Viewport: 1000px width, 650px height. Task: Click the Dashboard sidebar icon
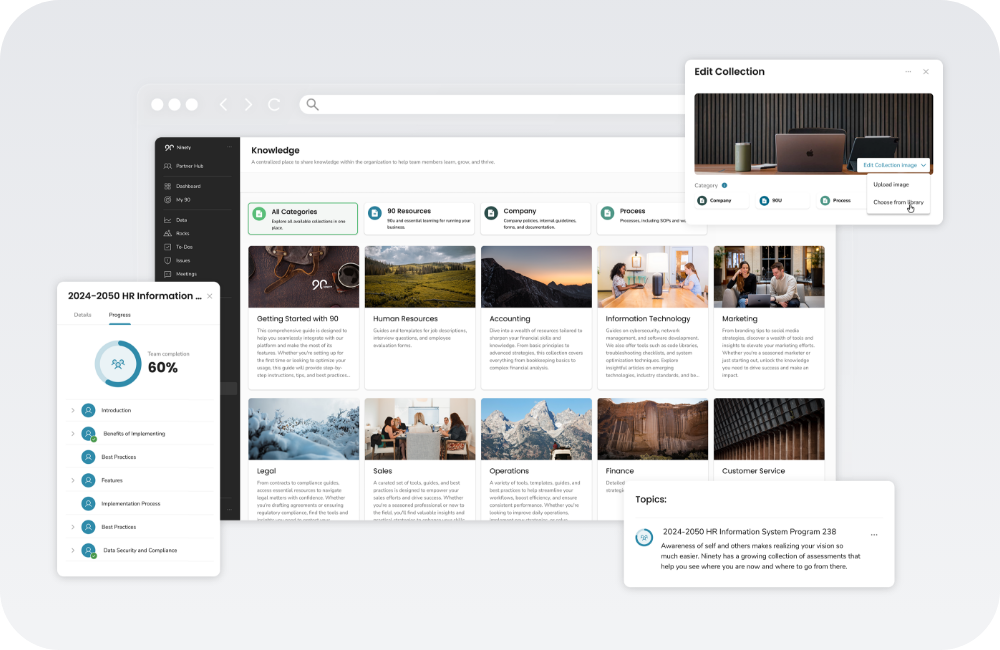pos(168,186)
